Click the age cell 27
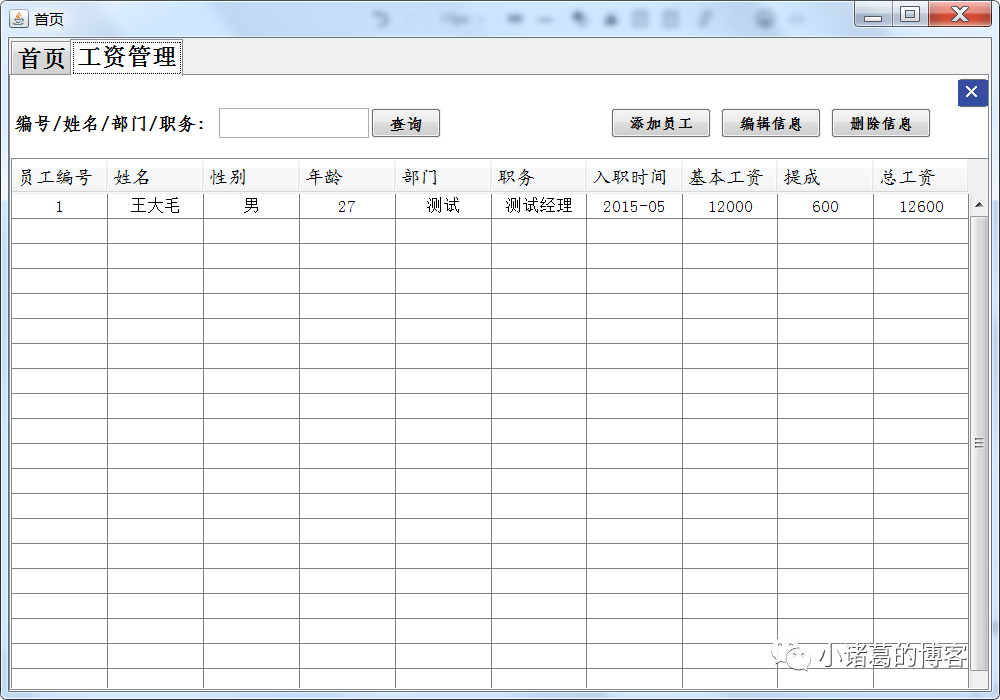Screen dimensions: 1000x700 347,206
